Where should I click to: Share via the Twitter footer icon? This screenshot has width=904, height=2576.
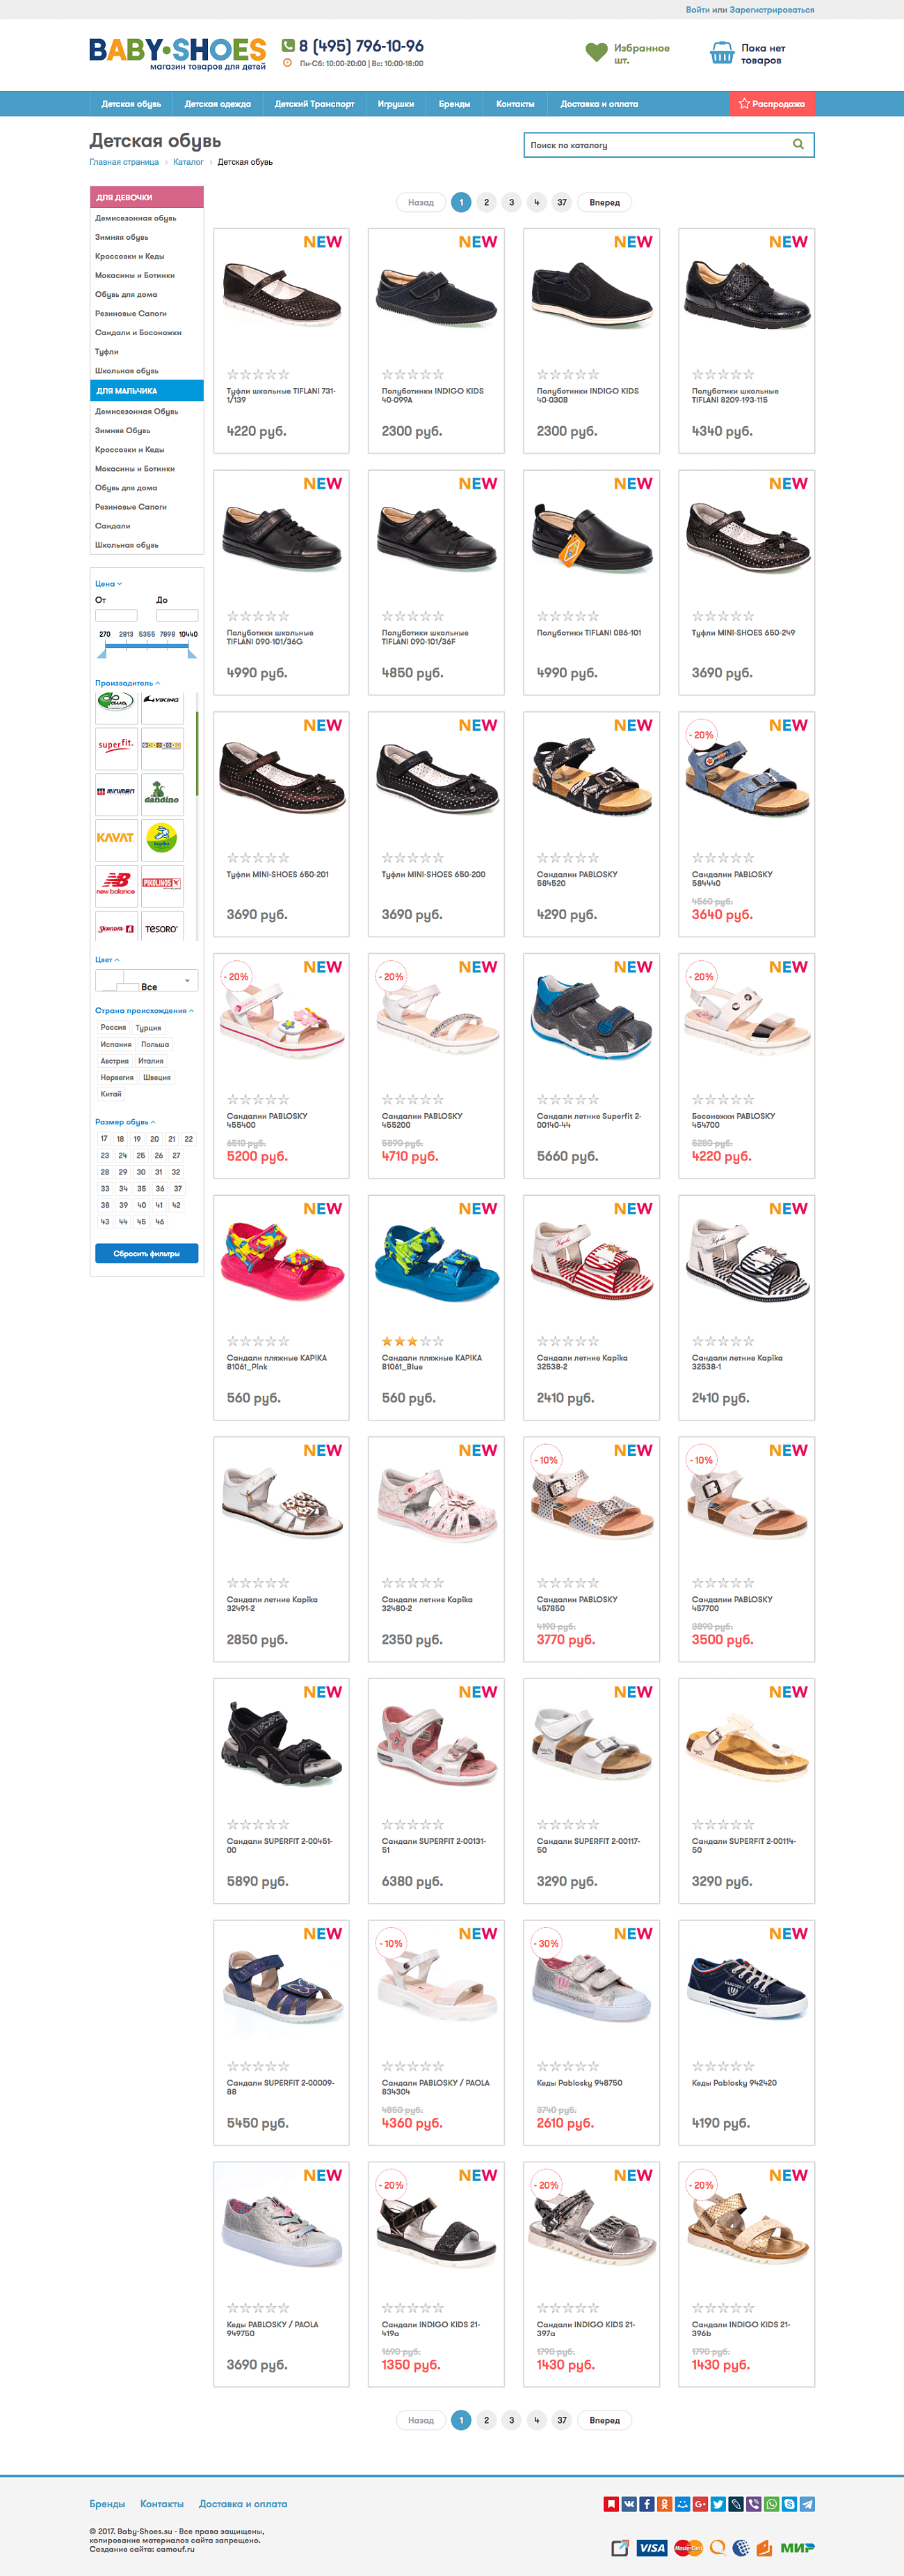pos(718,2504)
